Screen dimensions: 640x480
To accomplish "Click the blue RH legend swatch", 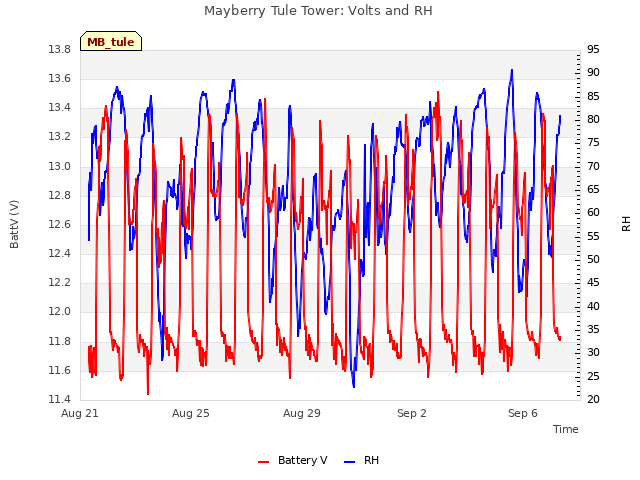I will tap(350, 462).
